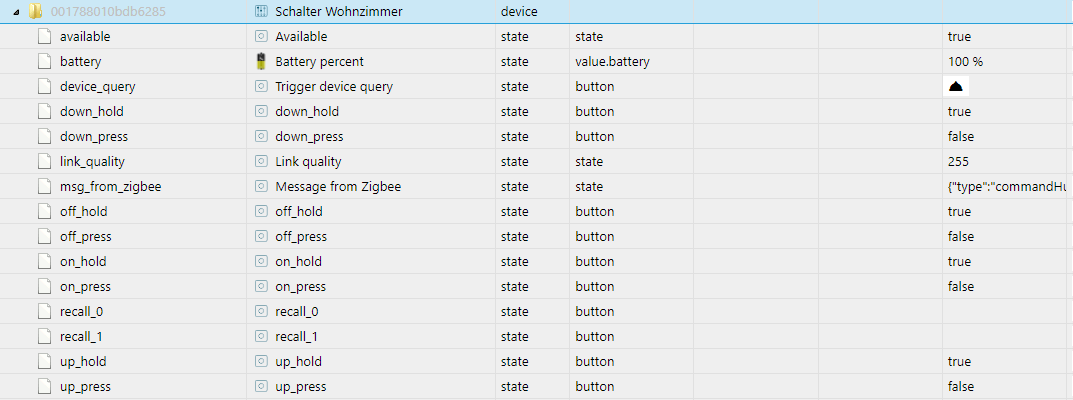
Task: Select the on_press tree item
Action: pyautogui.click(x=87, y=286)
